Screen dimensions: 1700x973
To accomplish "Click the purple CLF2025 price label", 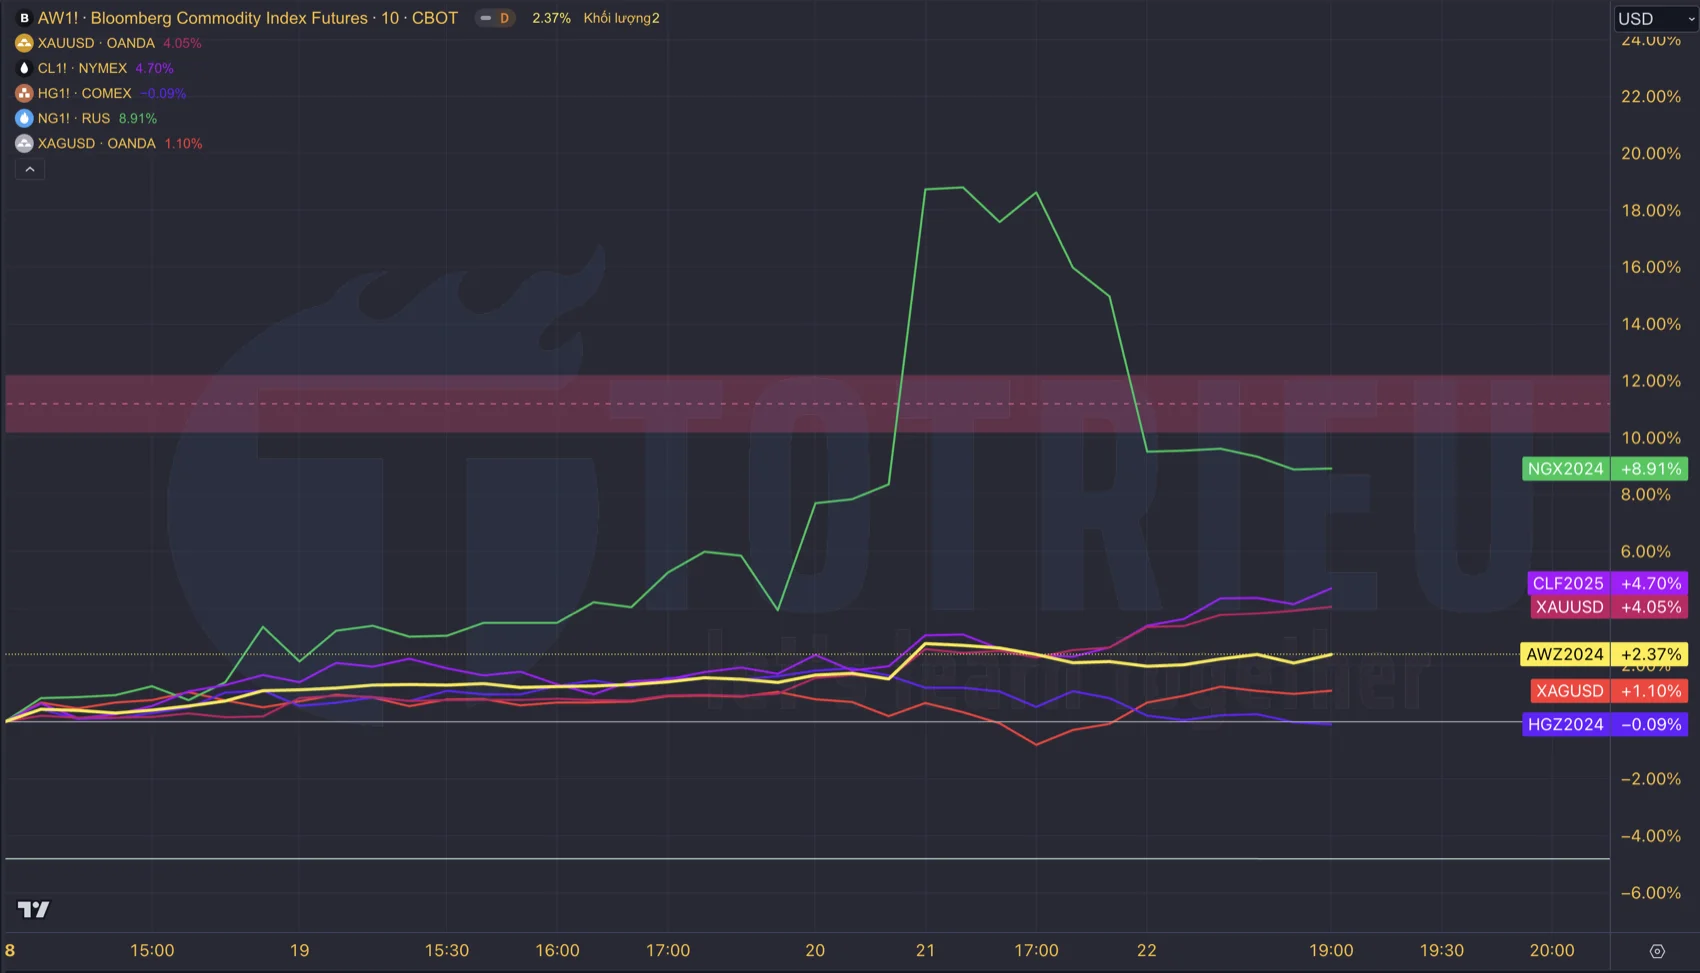I will click(x=1567, y=583).
